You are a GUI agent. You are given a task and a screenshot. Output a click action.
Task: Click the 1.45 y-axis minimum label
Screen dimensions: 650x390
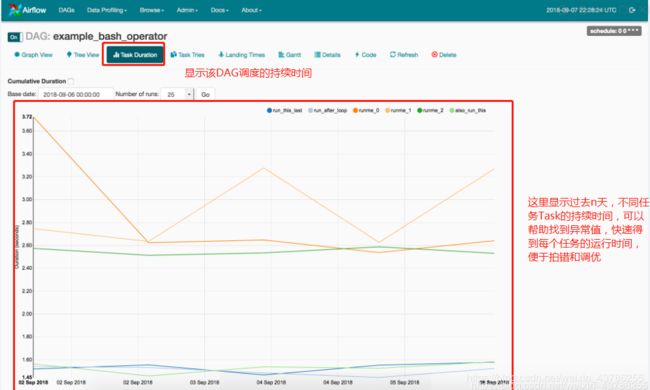(27, 377)
